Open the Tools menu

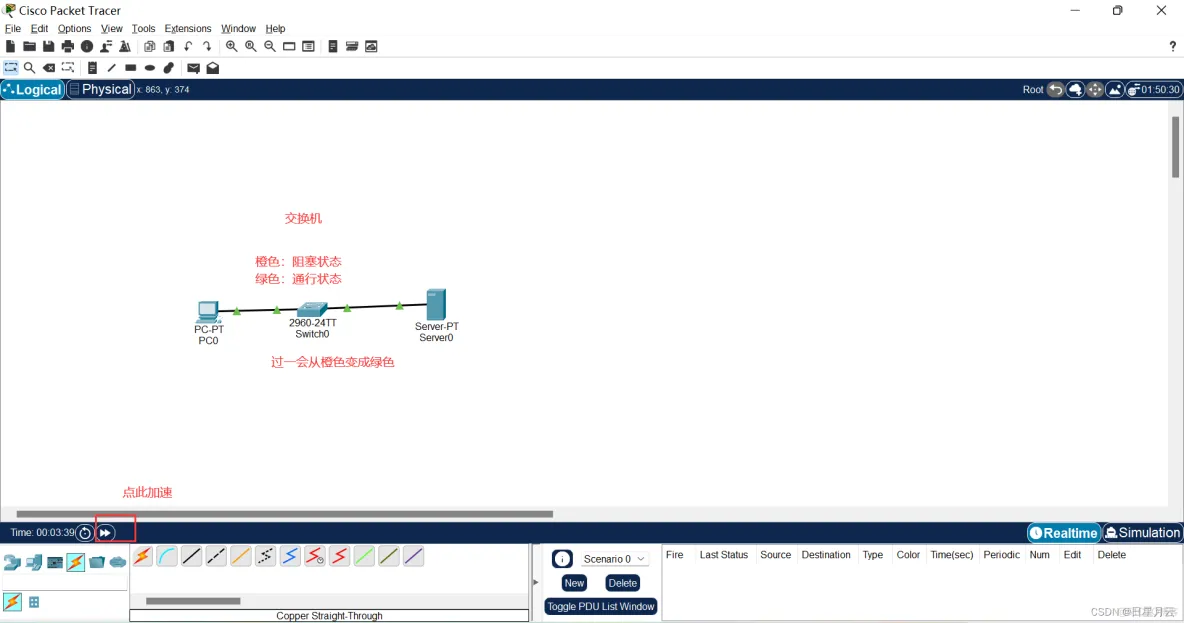coord(143,29)
